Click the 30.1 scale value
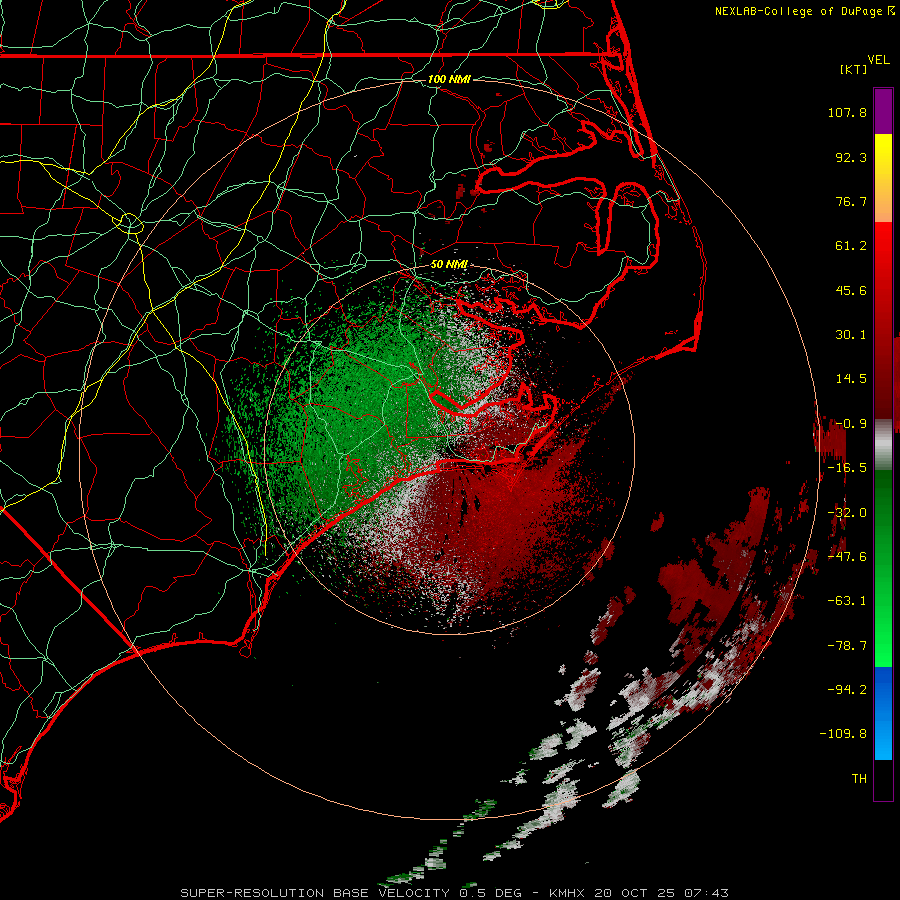 coord(851,335)
